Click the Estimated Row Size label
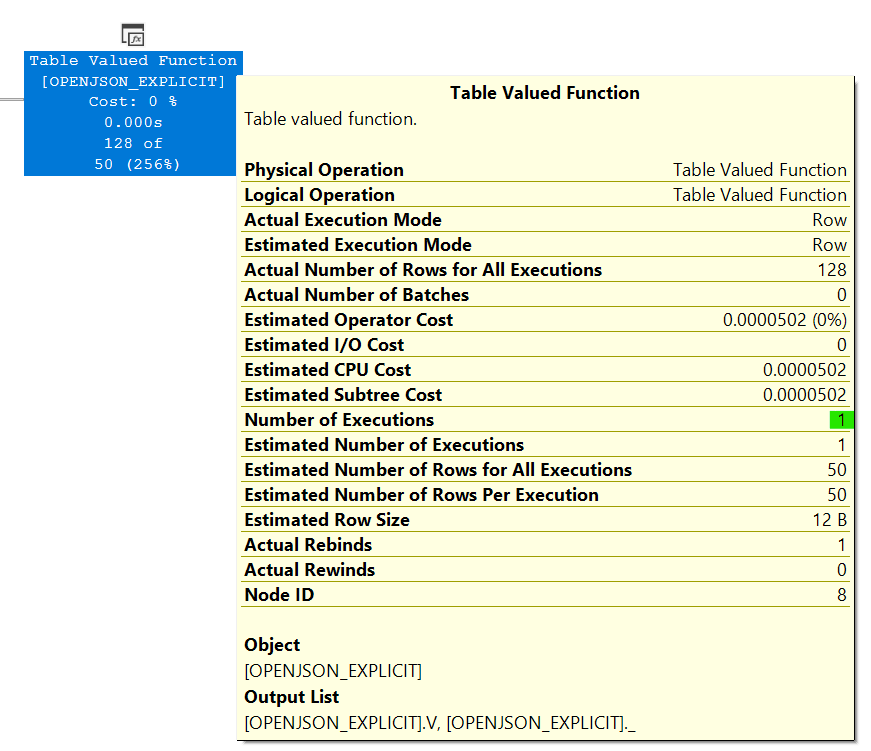 pos(327,520)
